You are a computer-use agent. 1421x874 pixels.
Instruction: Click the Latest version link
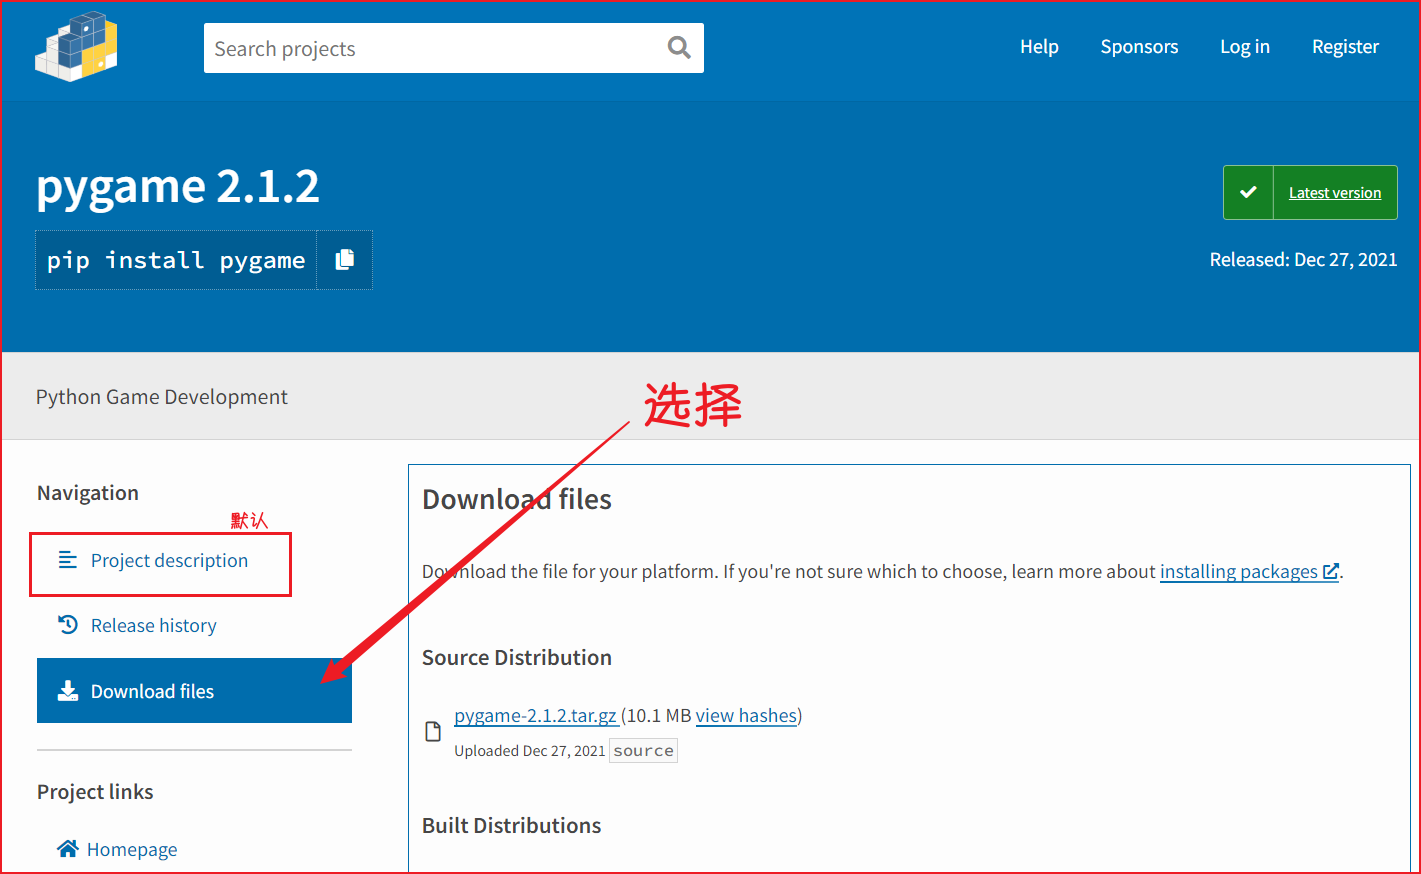coord(1334,193)
